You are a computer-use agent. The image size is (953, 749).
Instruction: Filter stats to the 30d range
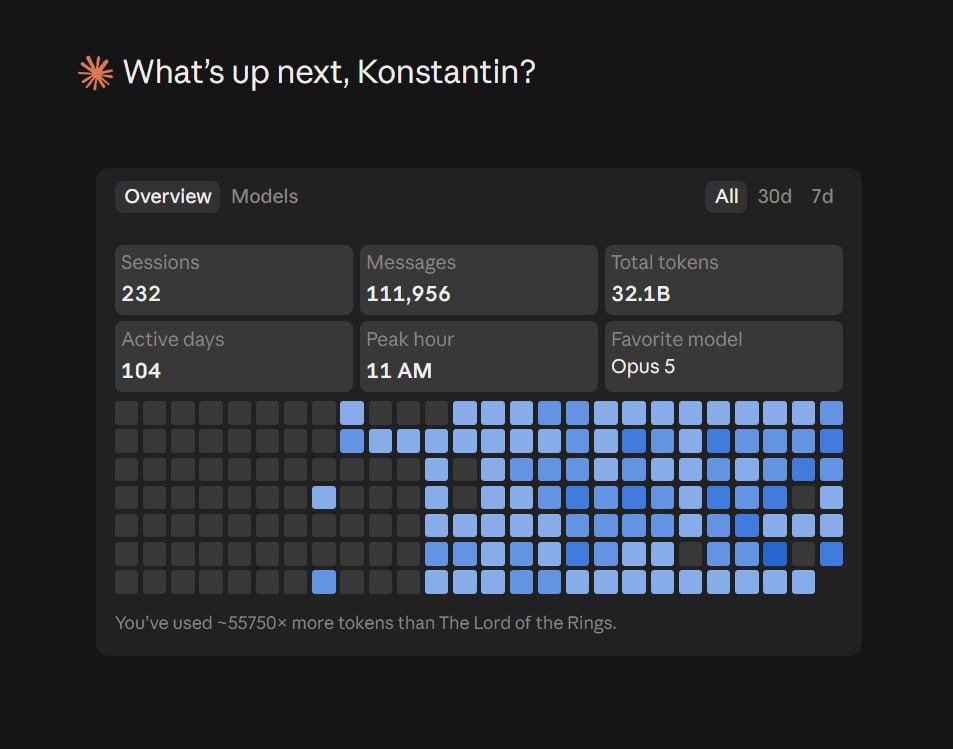pos(774,196)
